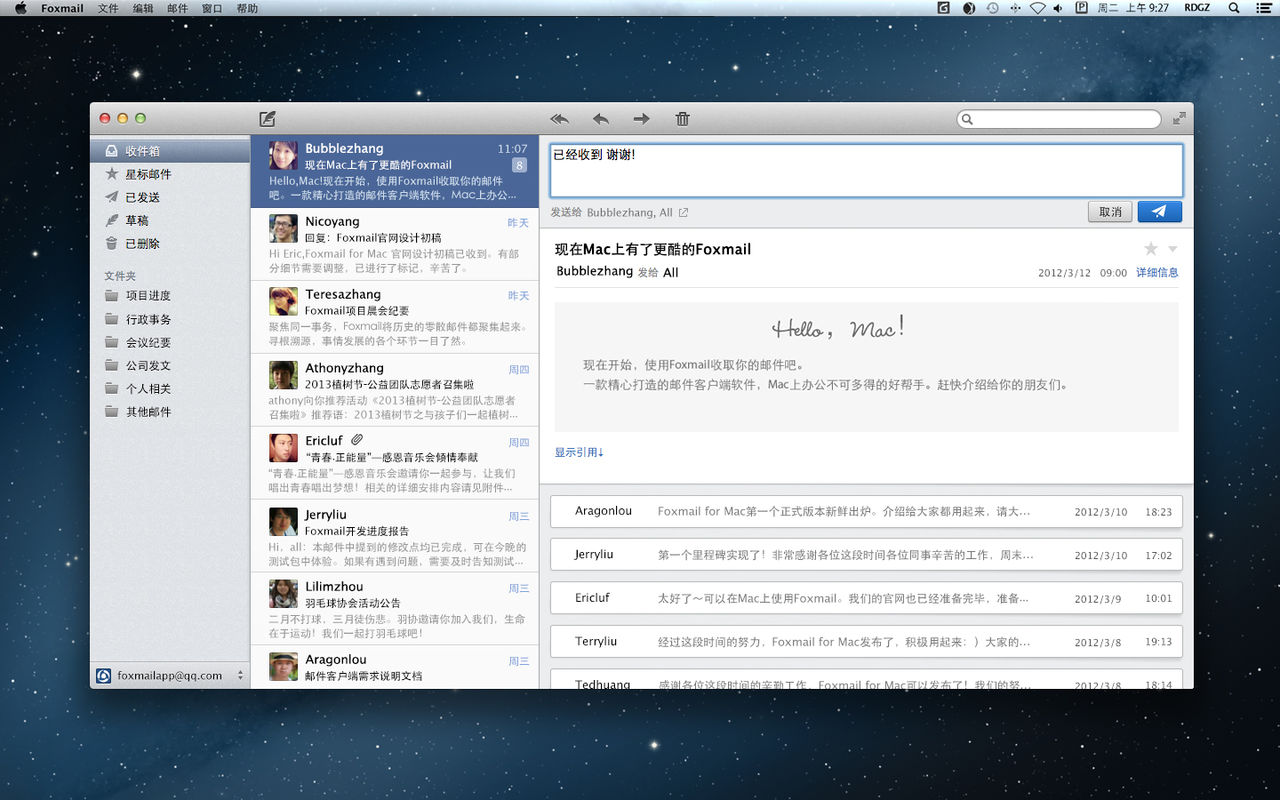Open the arrow menu next to the star
1280x800 pixels.
[1173, 249]
